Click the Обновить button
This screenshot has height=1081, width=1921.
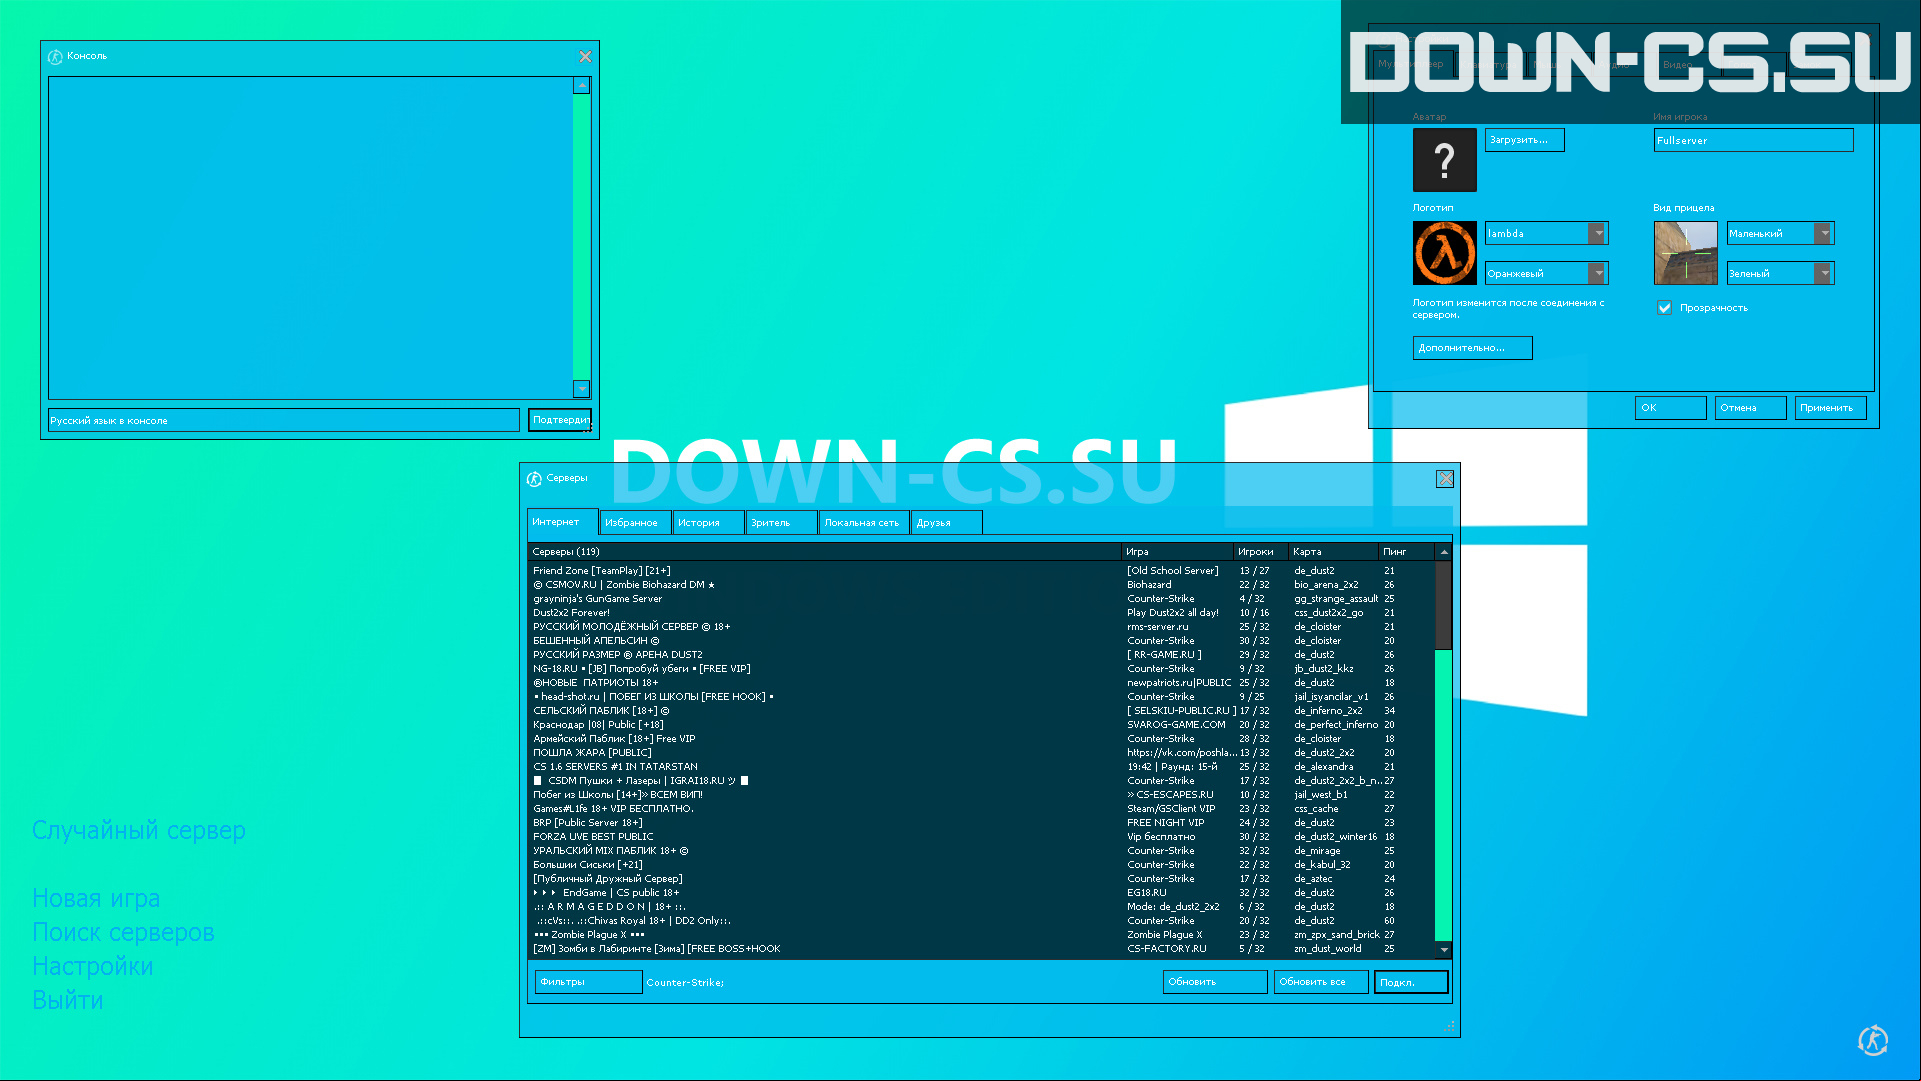tap(1215, 982)
